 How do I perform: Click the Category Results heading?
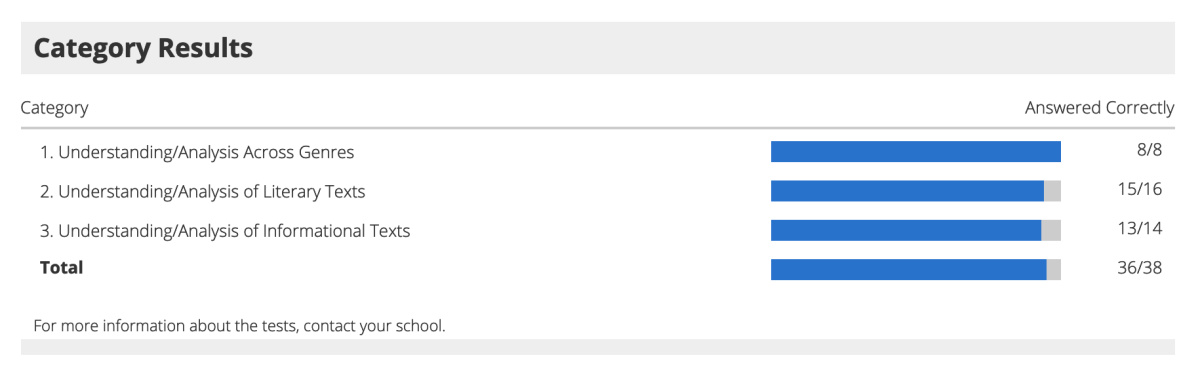pos(143,48)
